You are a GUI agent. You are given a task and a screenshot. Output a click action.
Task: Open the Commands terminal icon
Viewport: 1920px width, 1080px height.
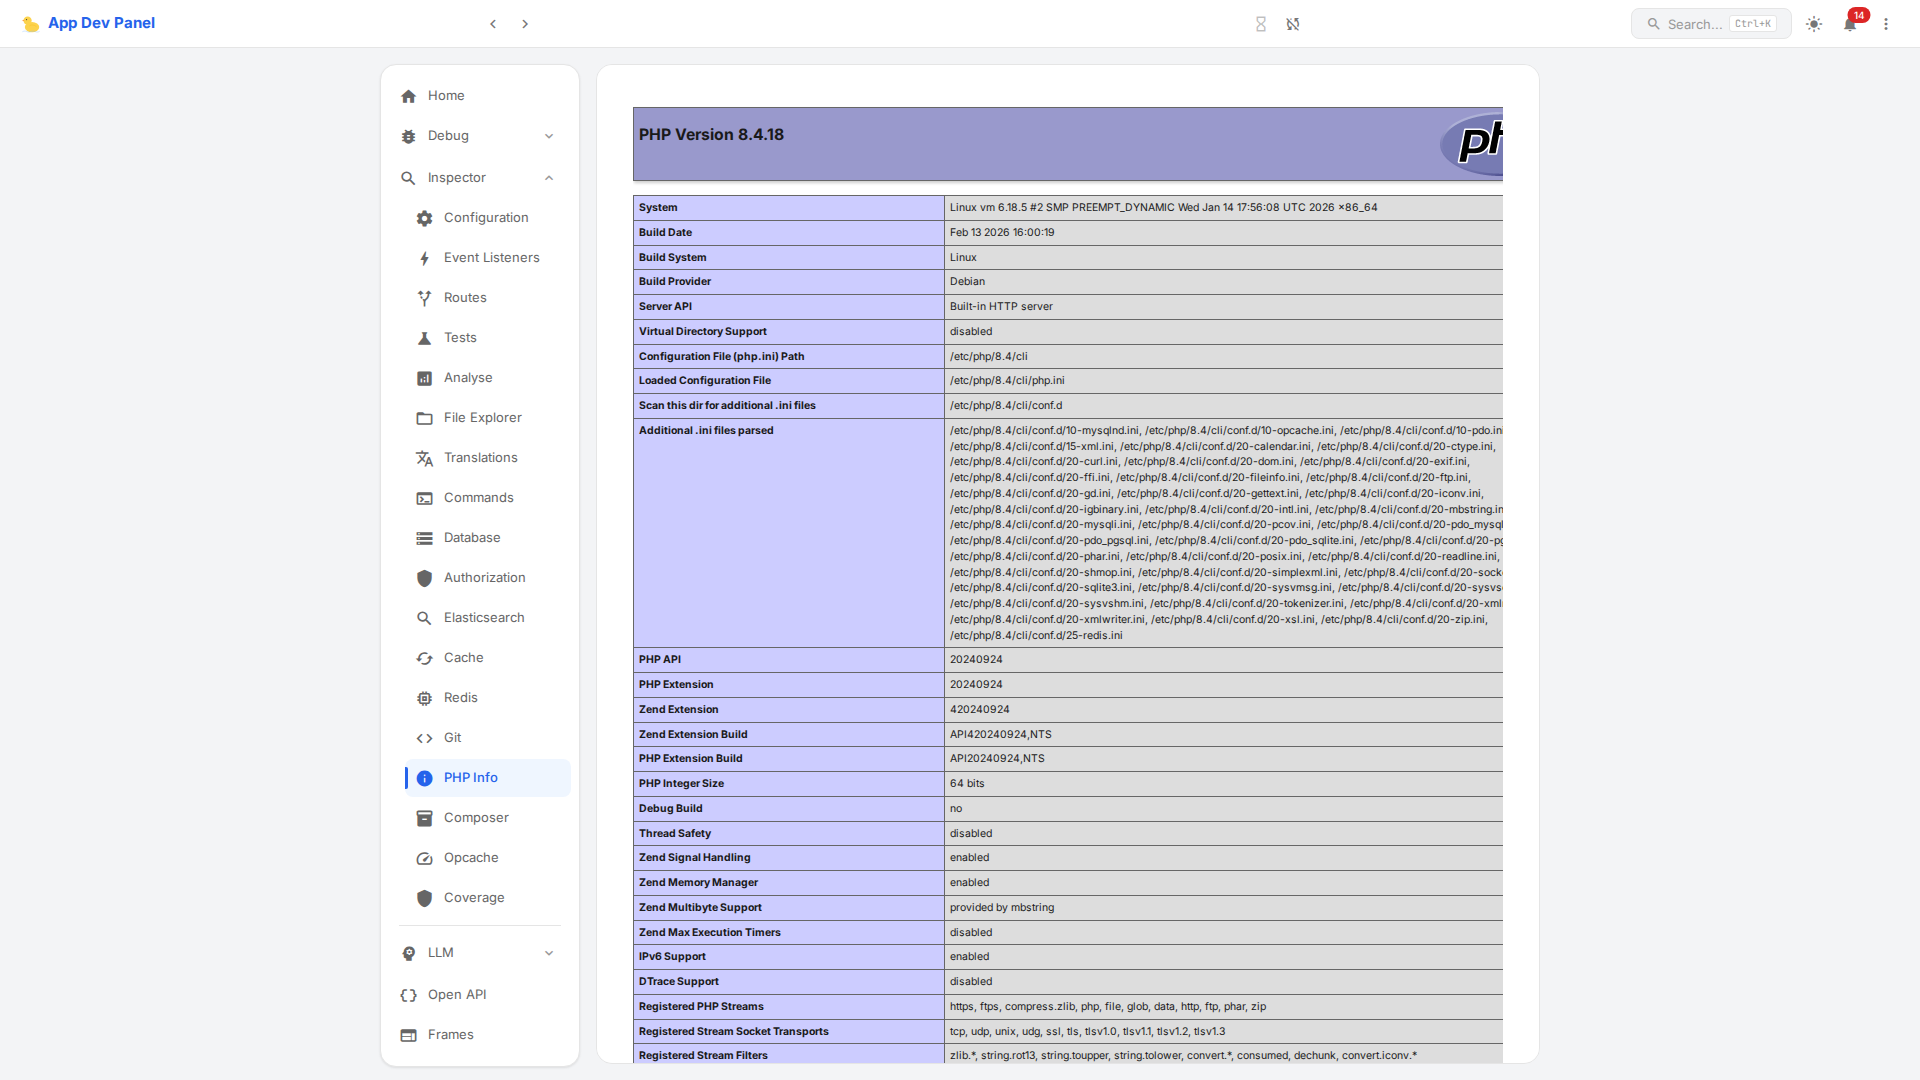click(424, 498)
